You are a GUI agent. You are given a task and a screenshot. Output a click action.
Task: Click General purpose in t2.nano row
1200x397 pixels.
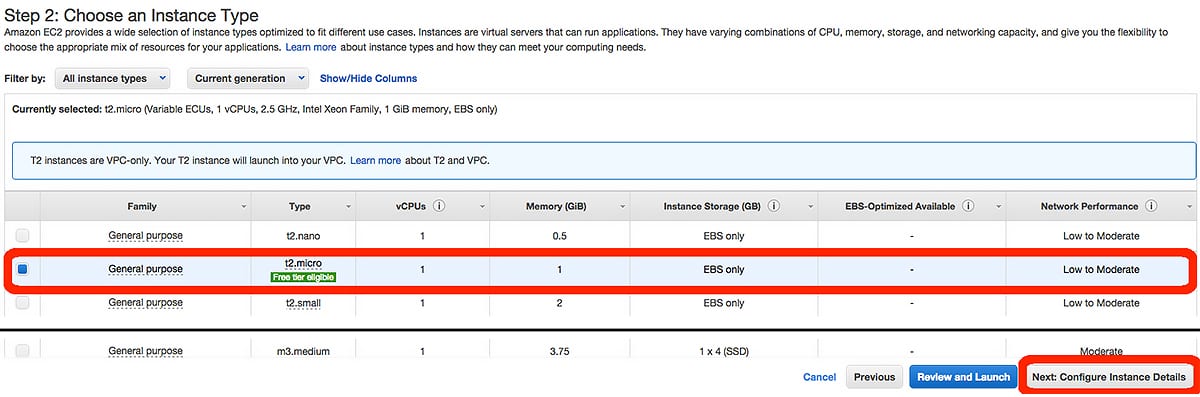point(145,236)
